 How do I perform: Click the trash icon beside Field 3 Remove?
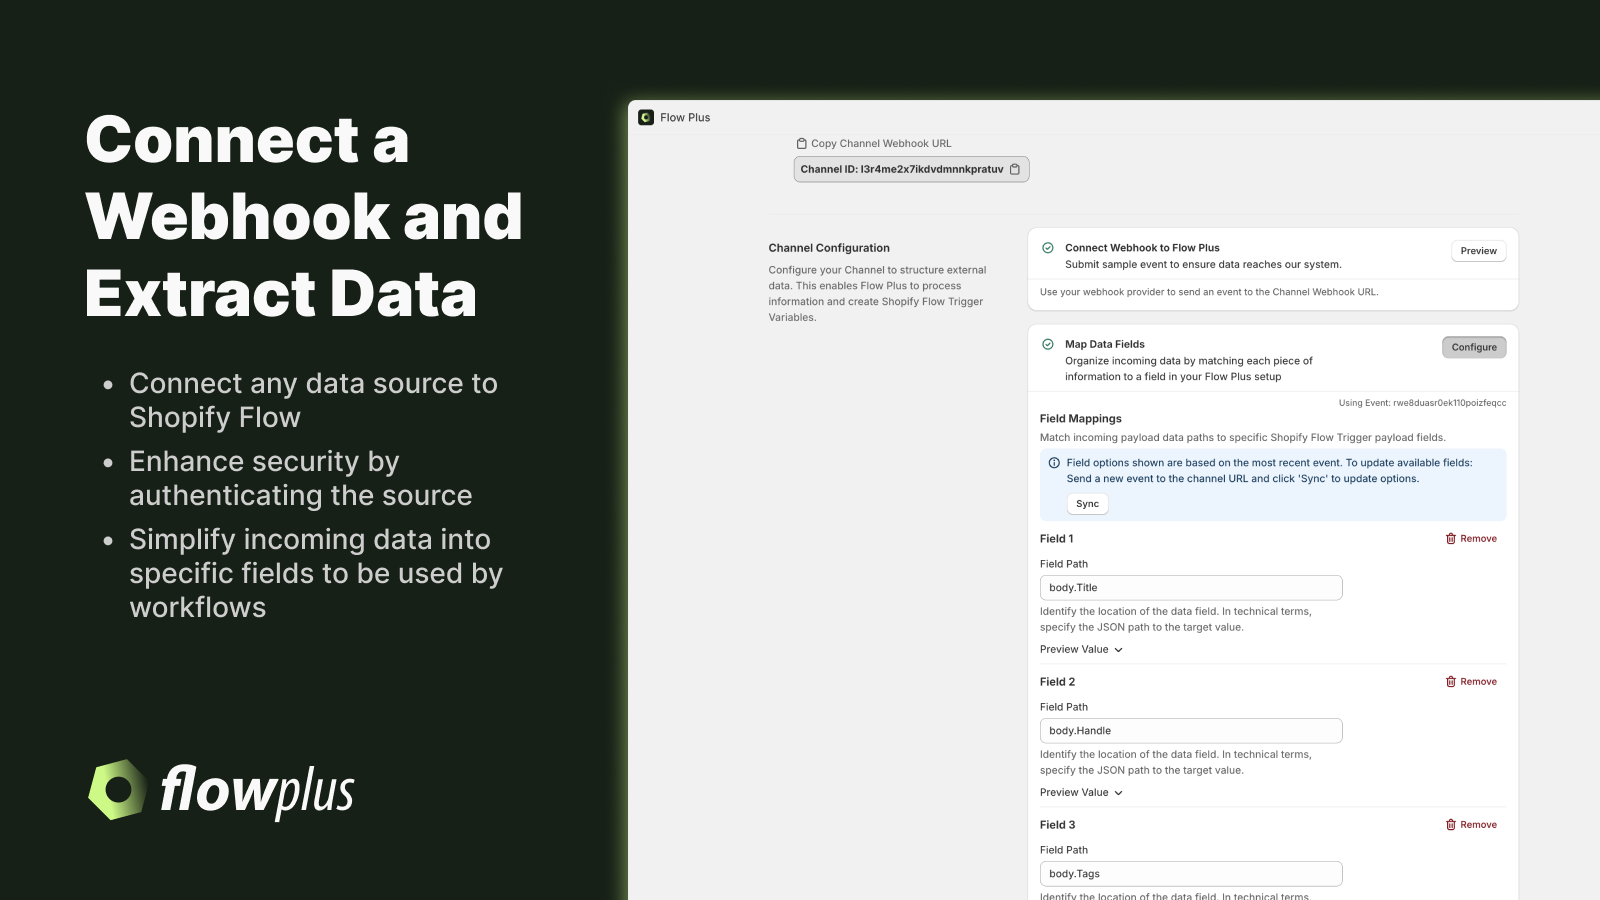coord(1451,824)
